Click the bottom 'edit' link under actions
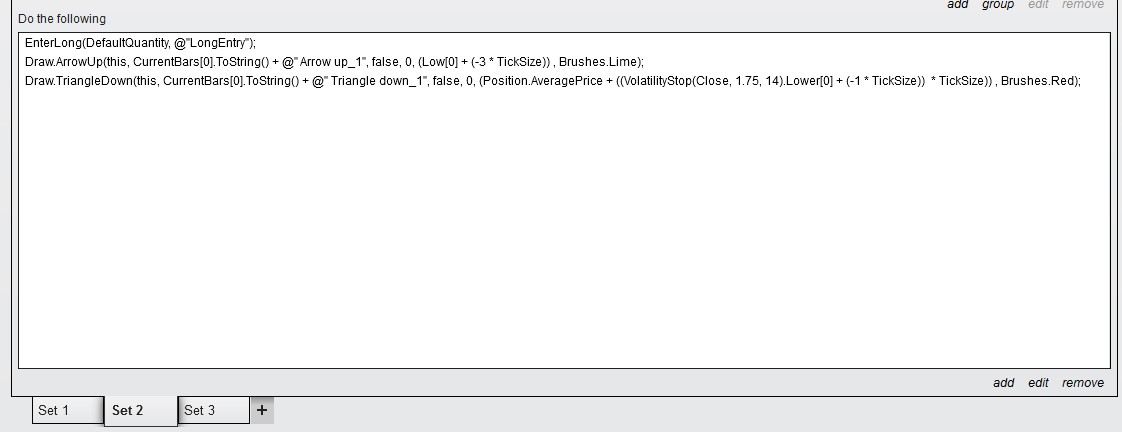 click(x=1038, y=383)
